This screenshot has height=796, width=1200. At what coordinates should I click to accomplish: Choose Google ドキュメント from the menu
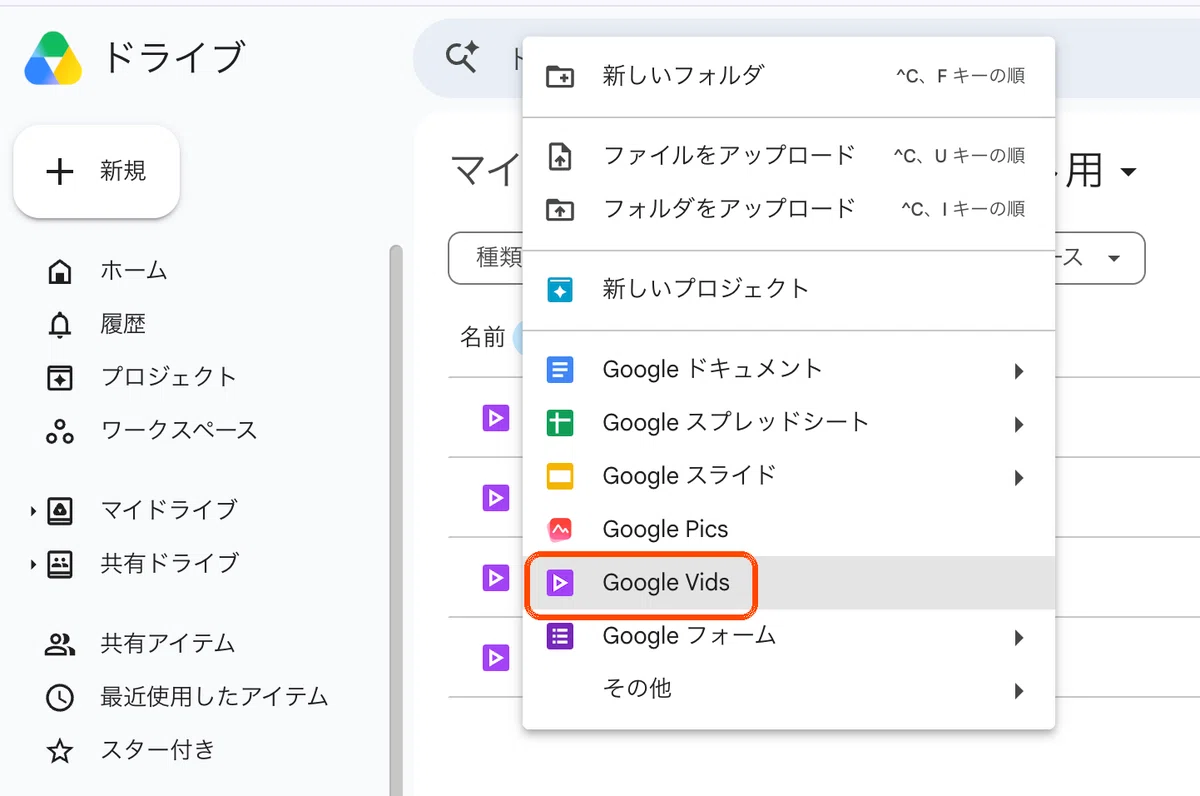coord(788,370)
